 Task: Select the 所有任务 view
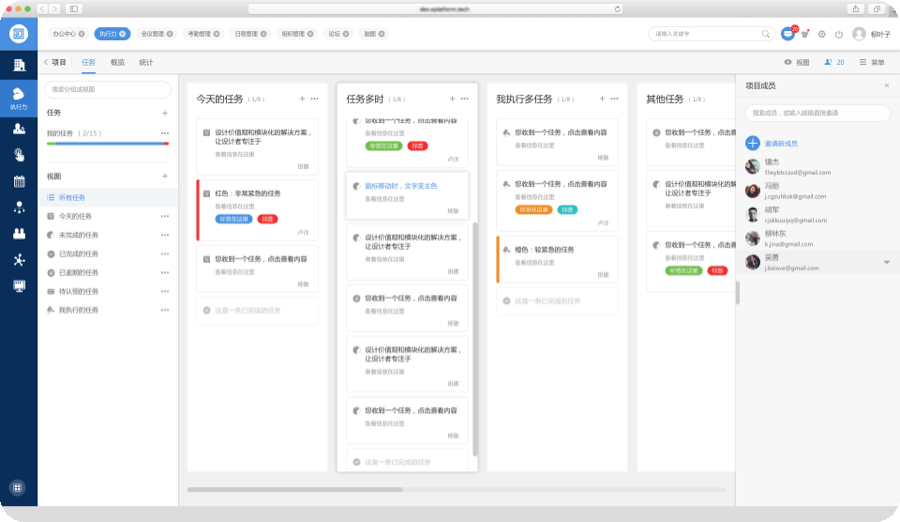(x=108, y=198)
